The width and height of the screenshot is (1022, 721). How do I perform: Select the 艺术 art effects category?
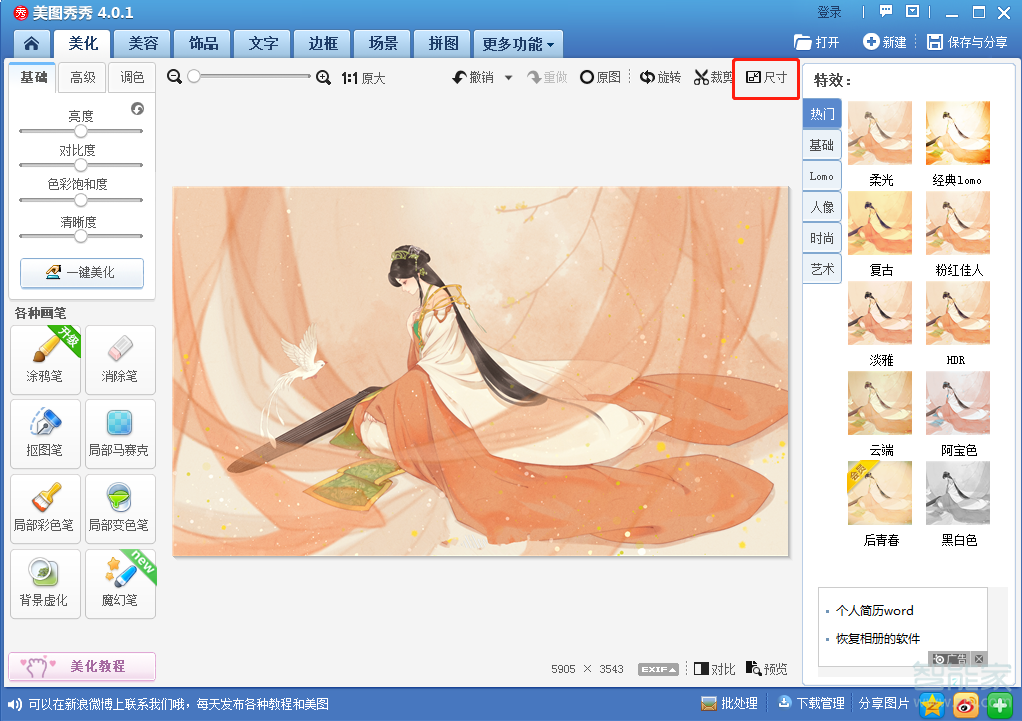pyautogui.click(x=822, y=269)
